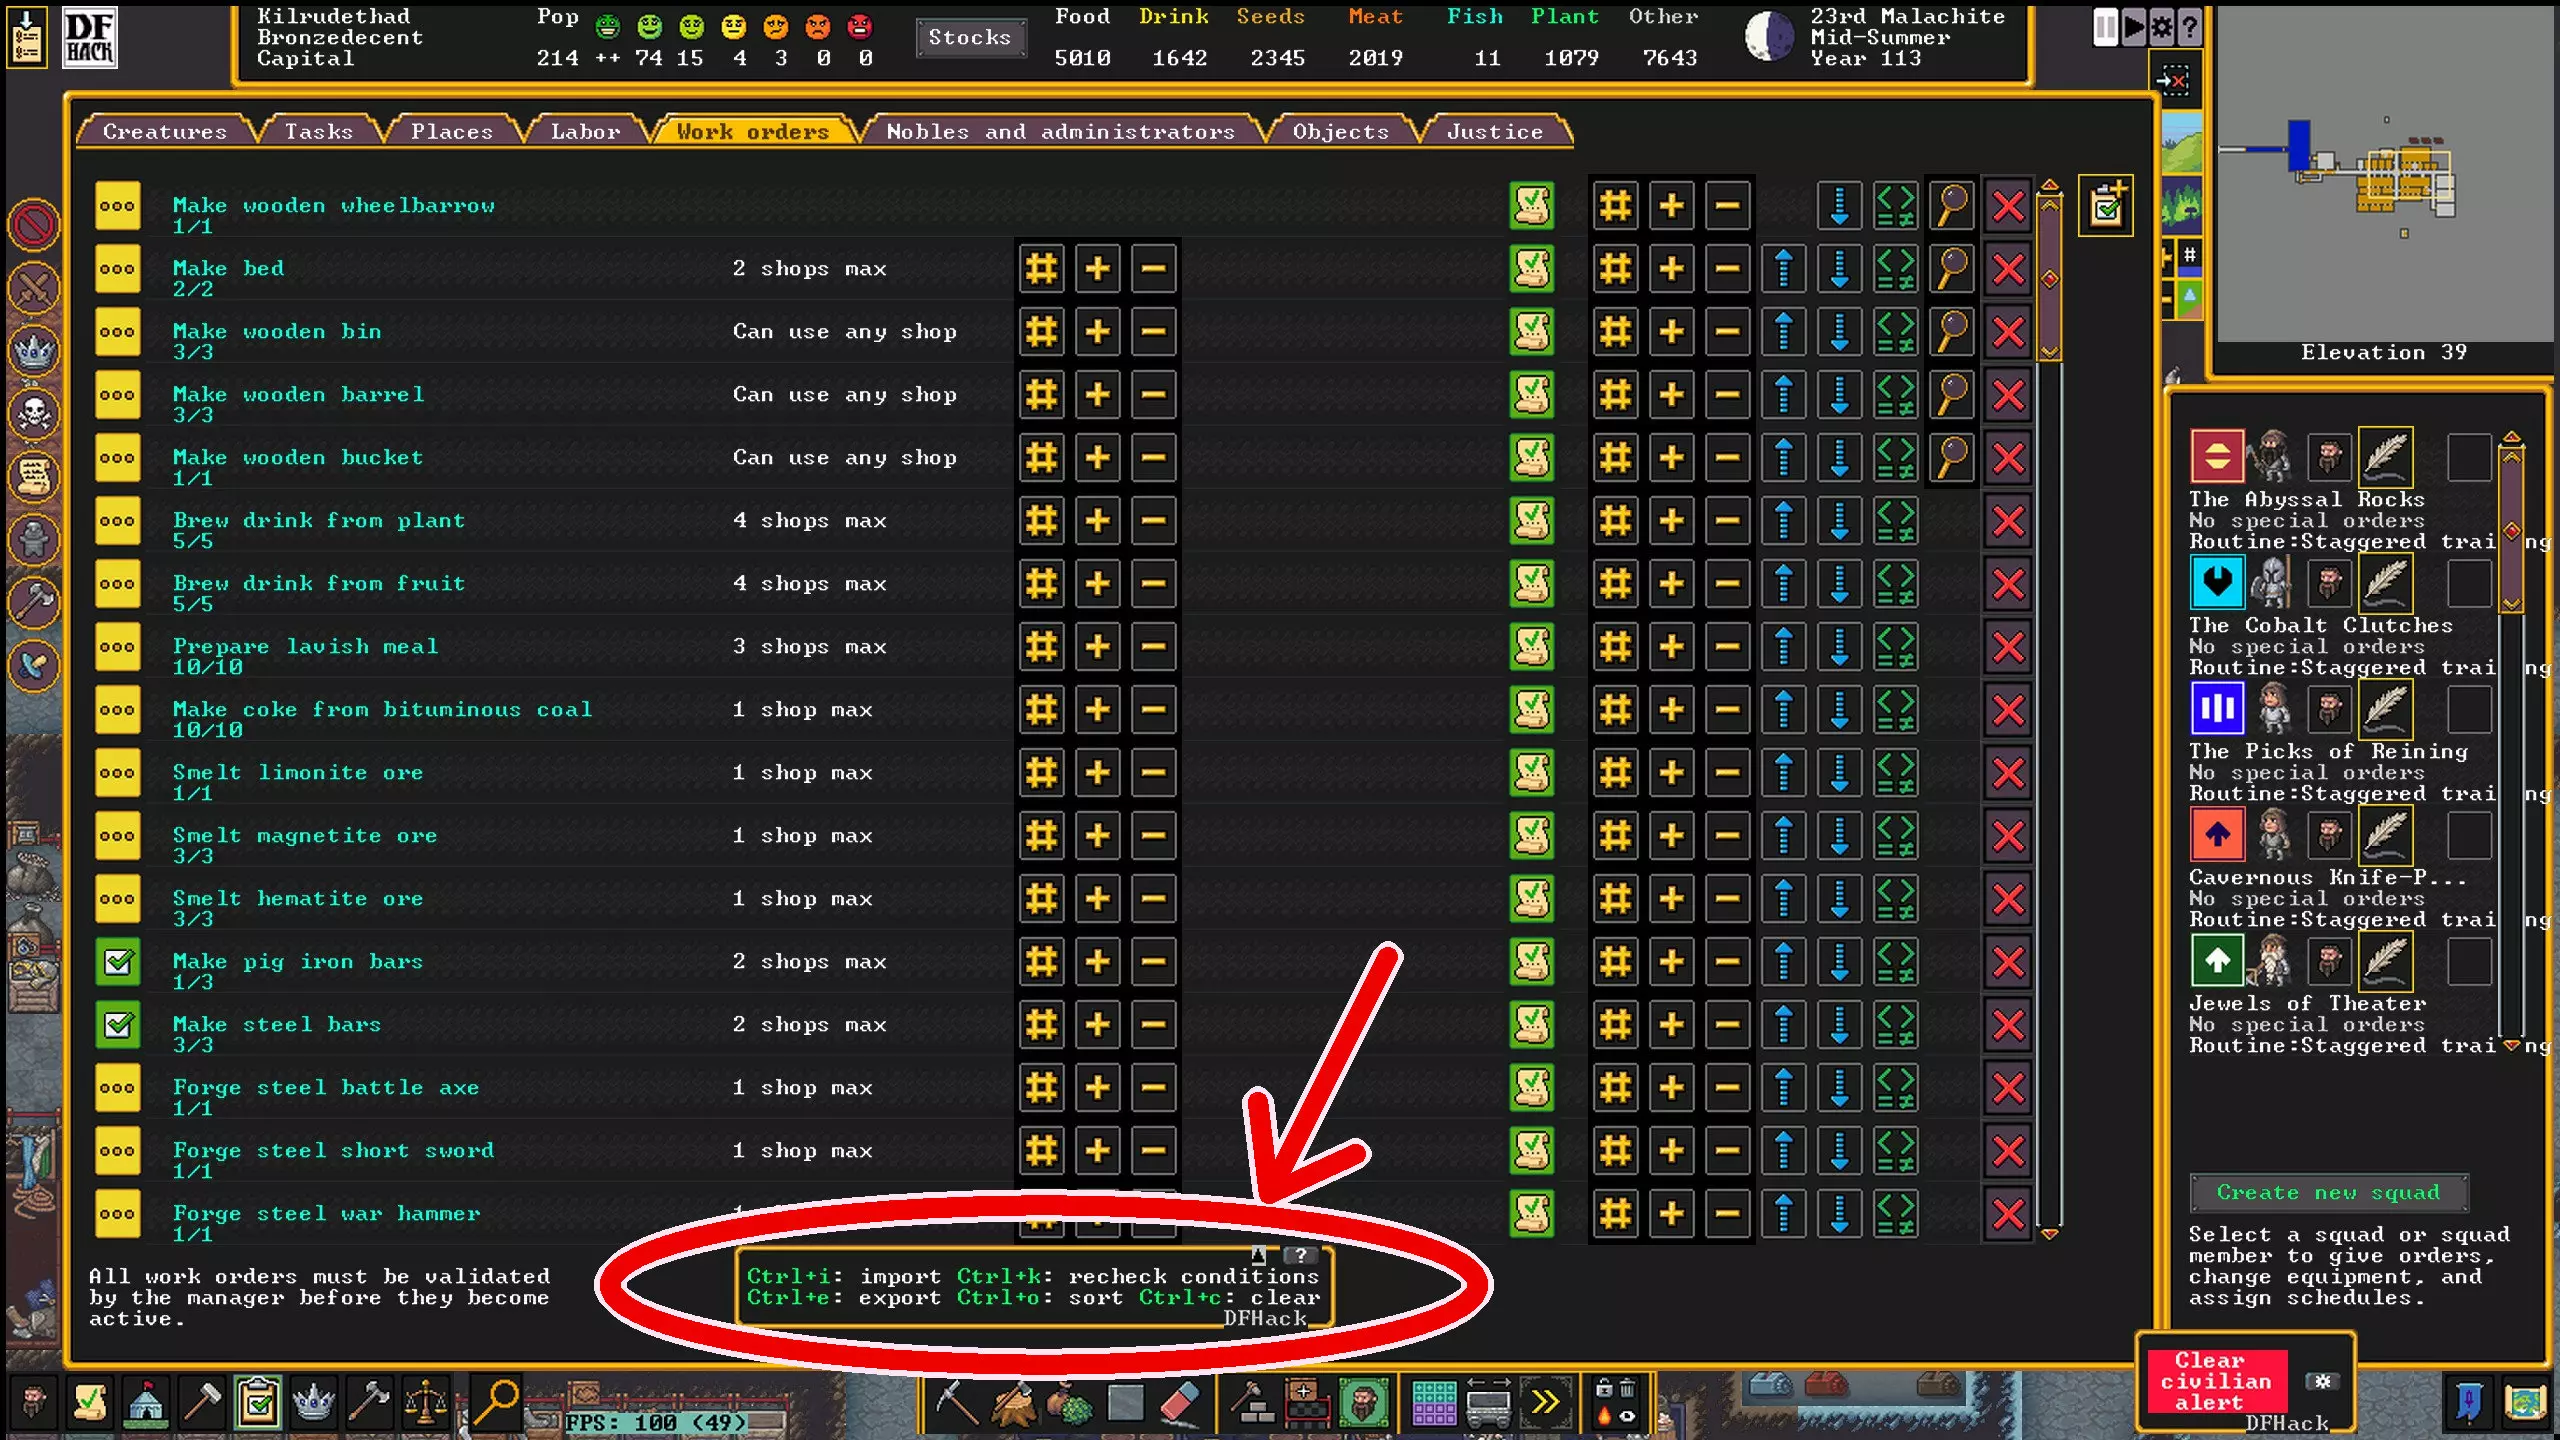Screen dimensions: 2560x1440
Task: Toggle validated checkmark for Make pig iron bars
Action: tap(118, 962)
